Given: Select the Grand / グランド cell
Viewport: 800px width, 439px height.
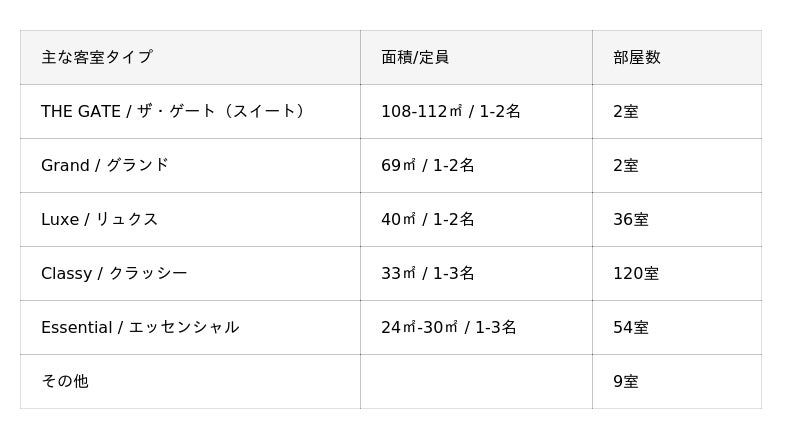Looking at the screenshot, I should [x=105, y=166].
